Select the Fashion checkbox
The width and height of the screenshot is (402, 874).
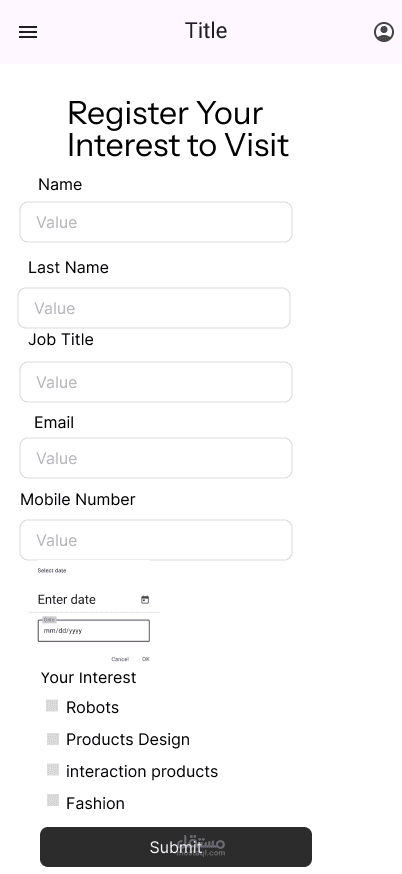point(52,801)
